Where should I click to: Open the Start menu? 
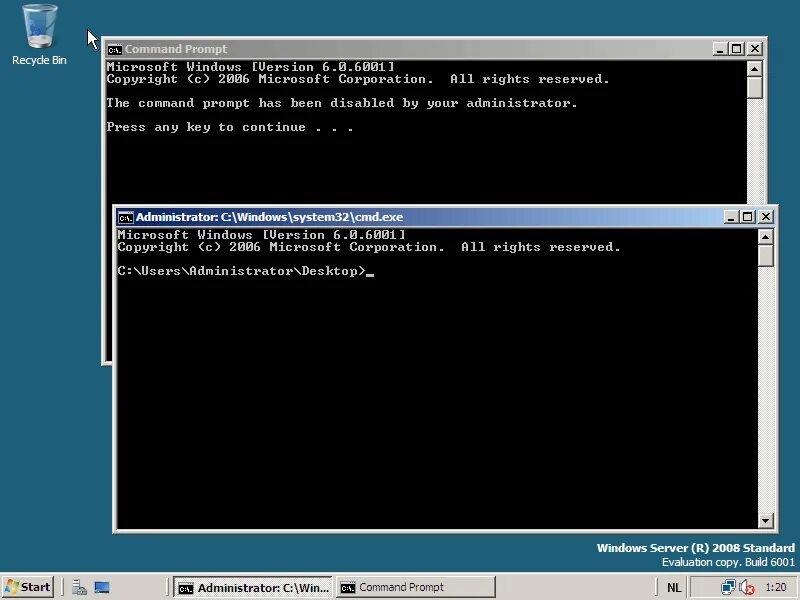click(28, 587)
